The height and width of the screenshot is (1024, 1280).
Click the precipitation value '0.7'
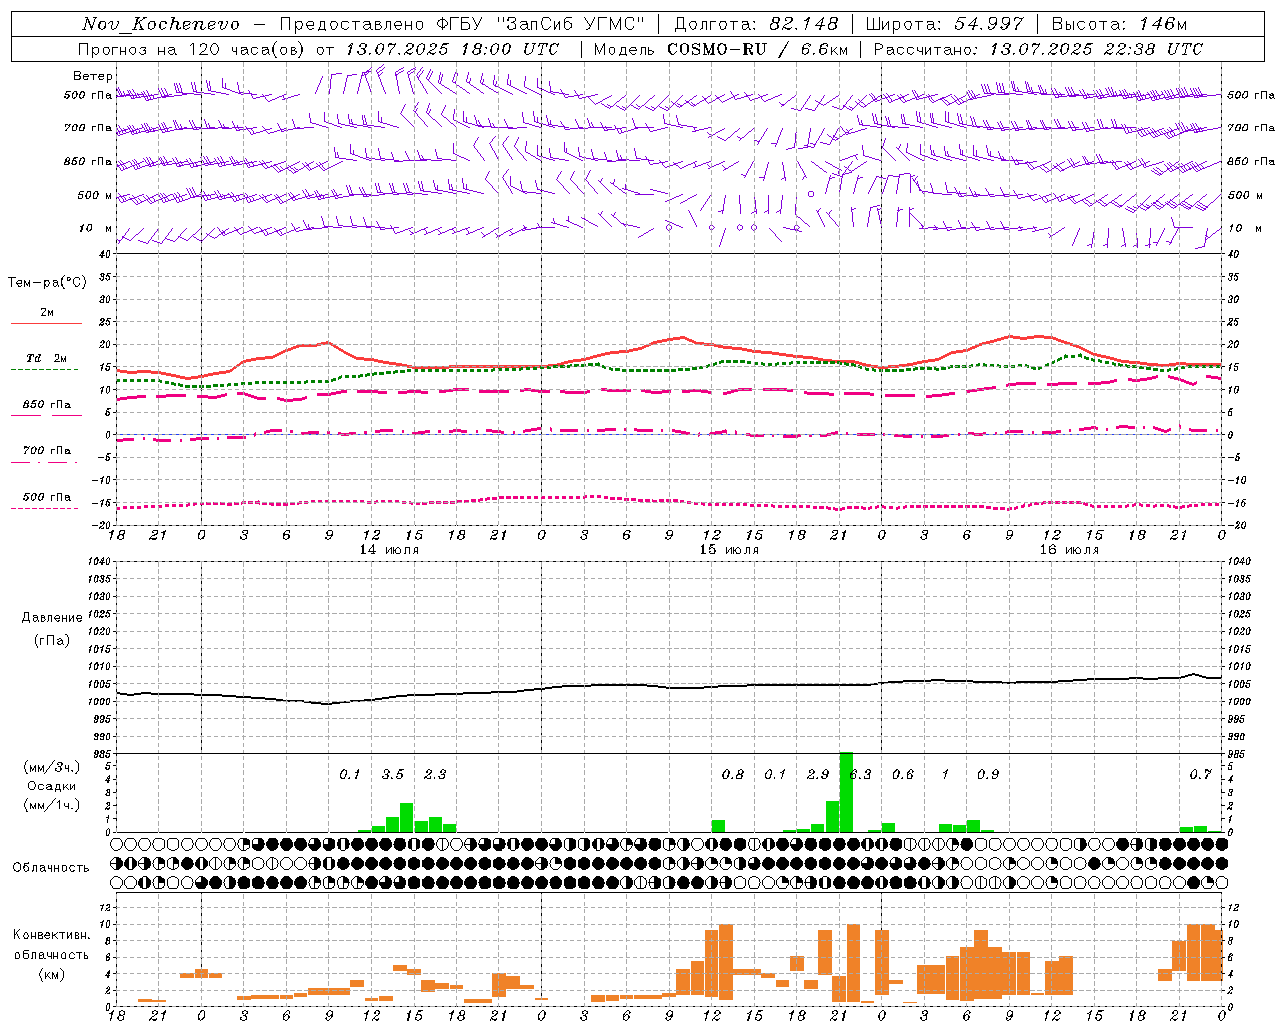[1201, 775]
